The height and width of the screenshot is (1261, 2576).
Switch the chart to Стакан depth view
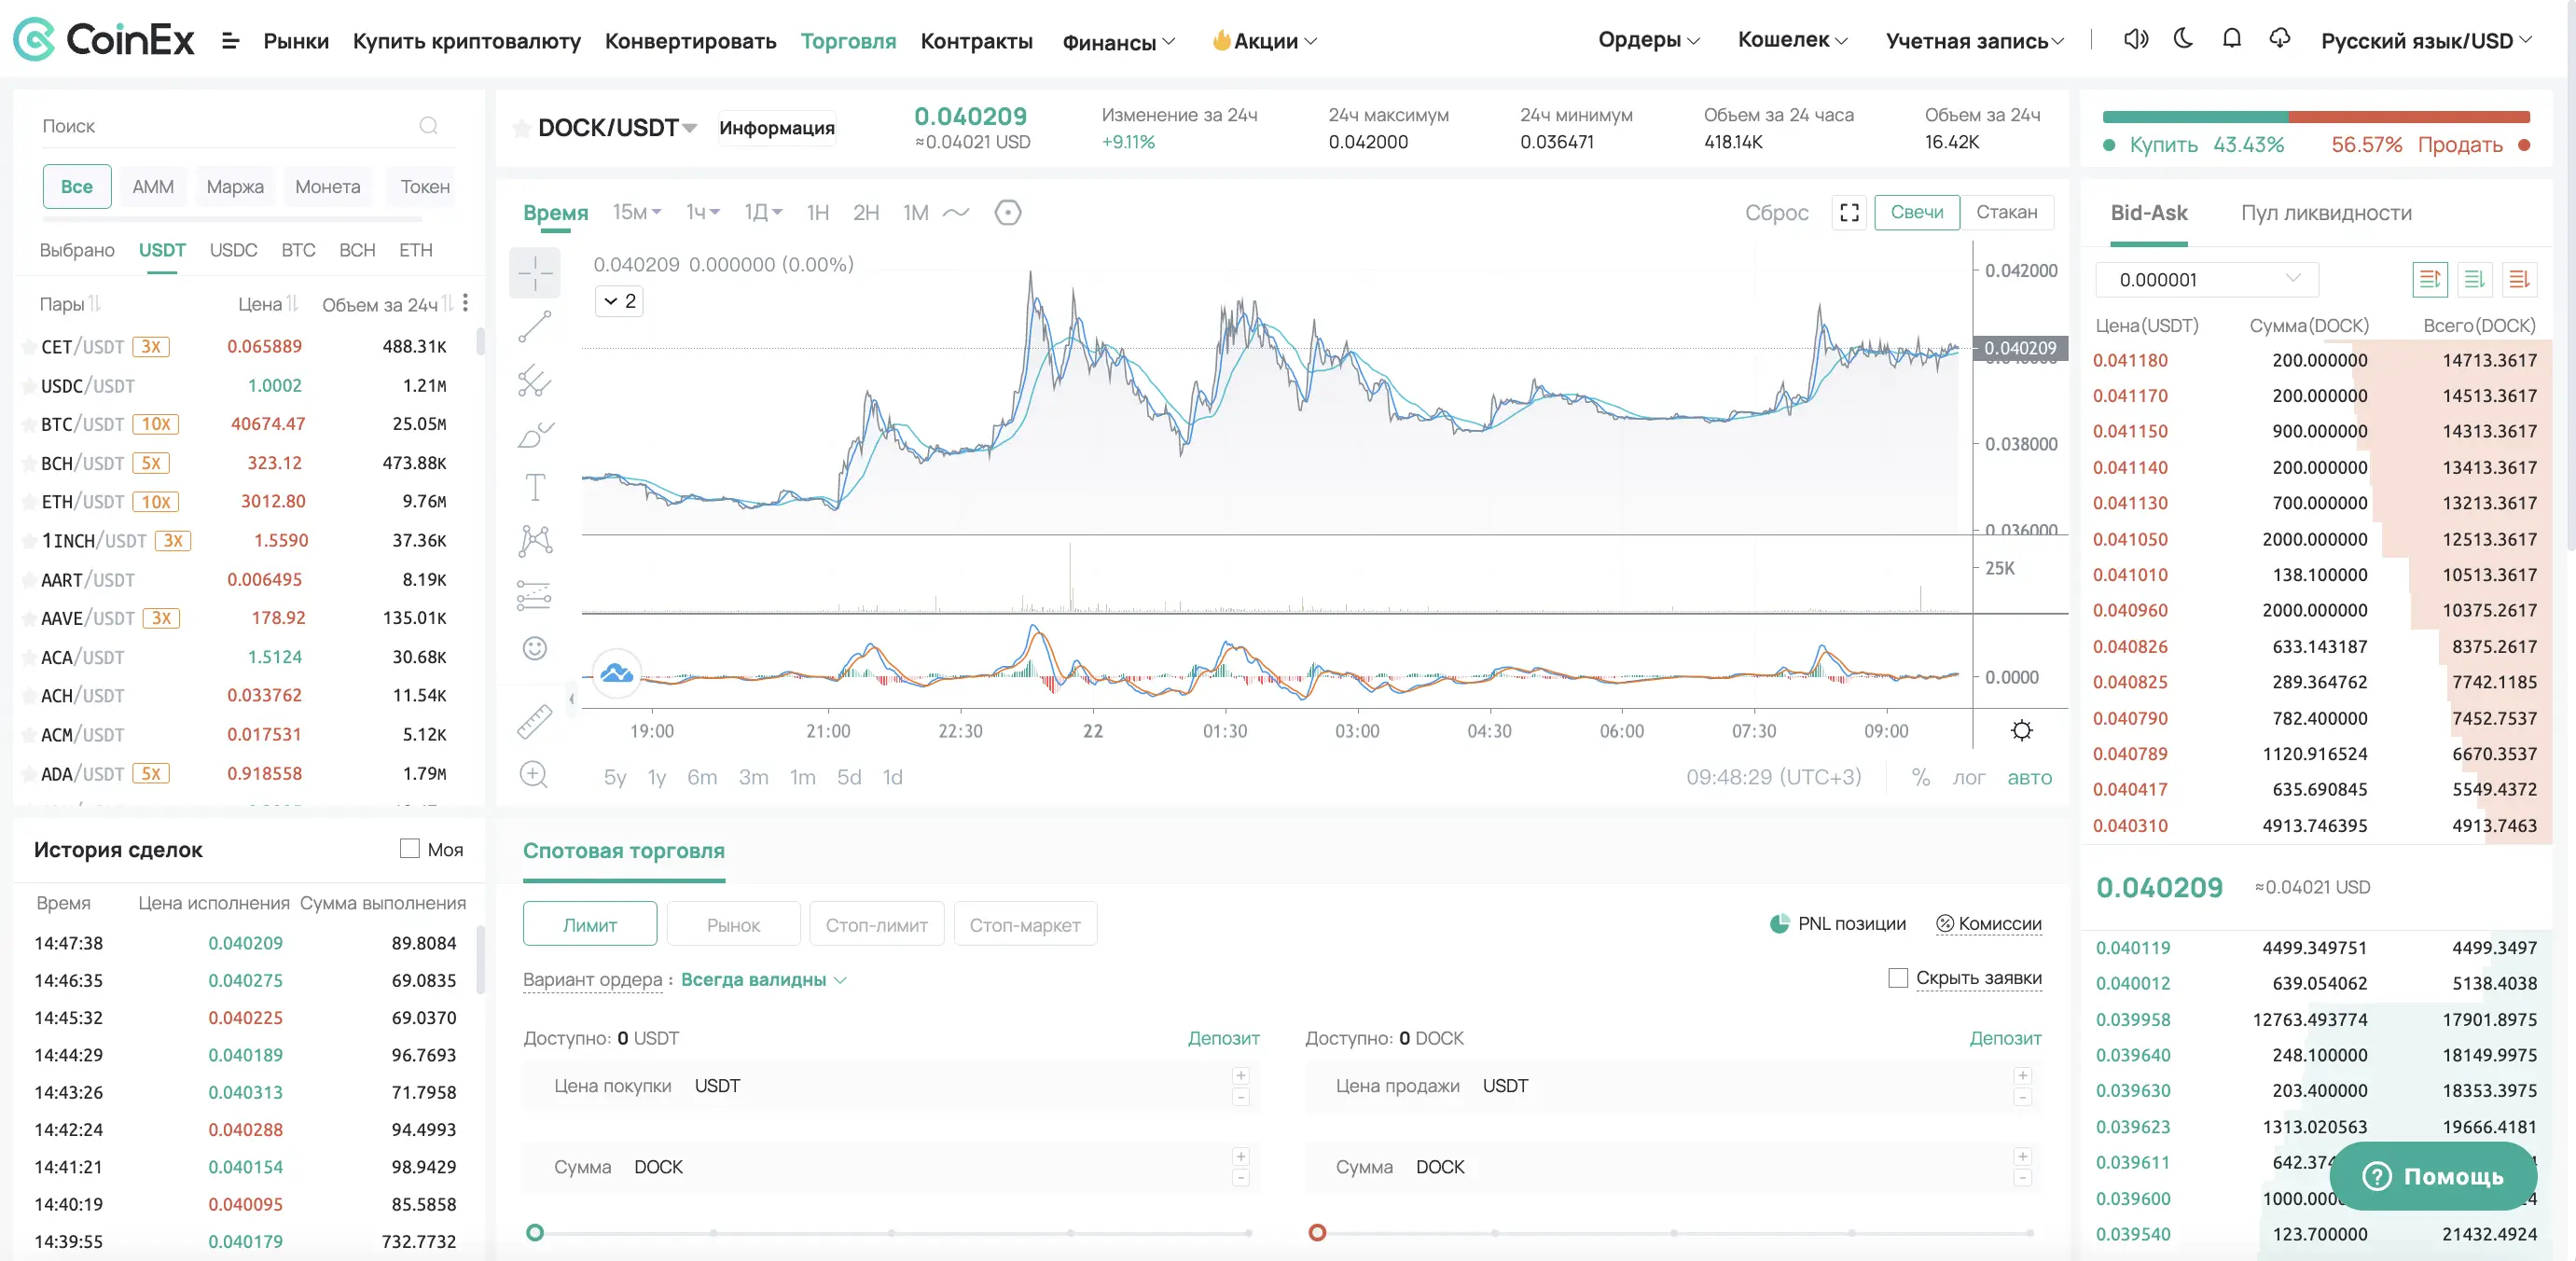click(2006, 212)
